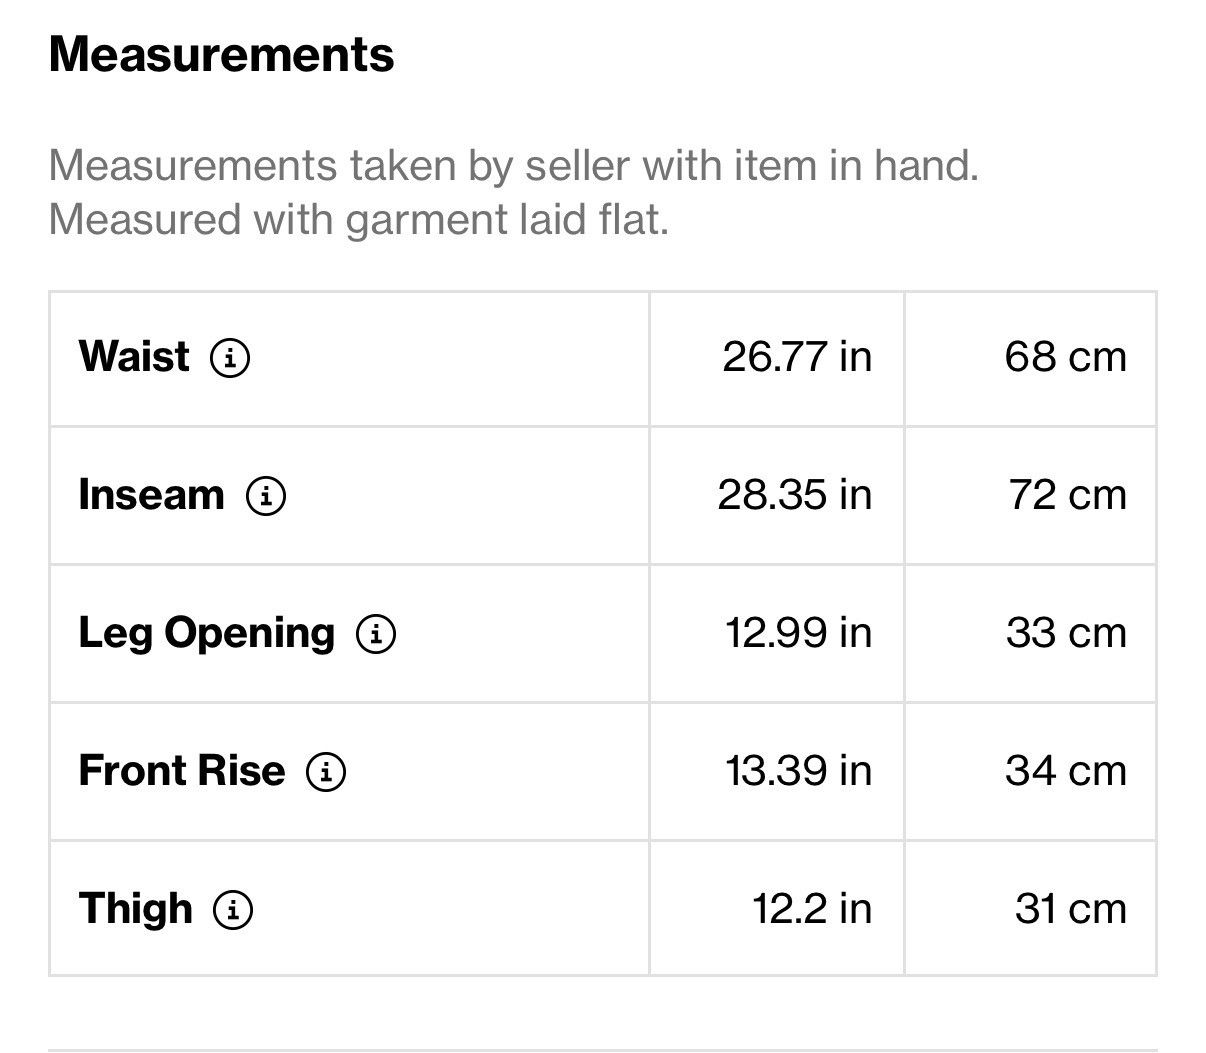This screenshot has width=1206, height=1053.
Task: Open the Thigh measurement info icon
Action: click(x=233, y=909)
